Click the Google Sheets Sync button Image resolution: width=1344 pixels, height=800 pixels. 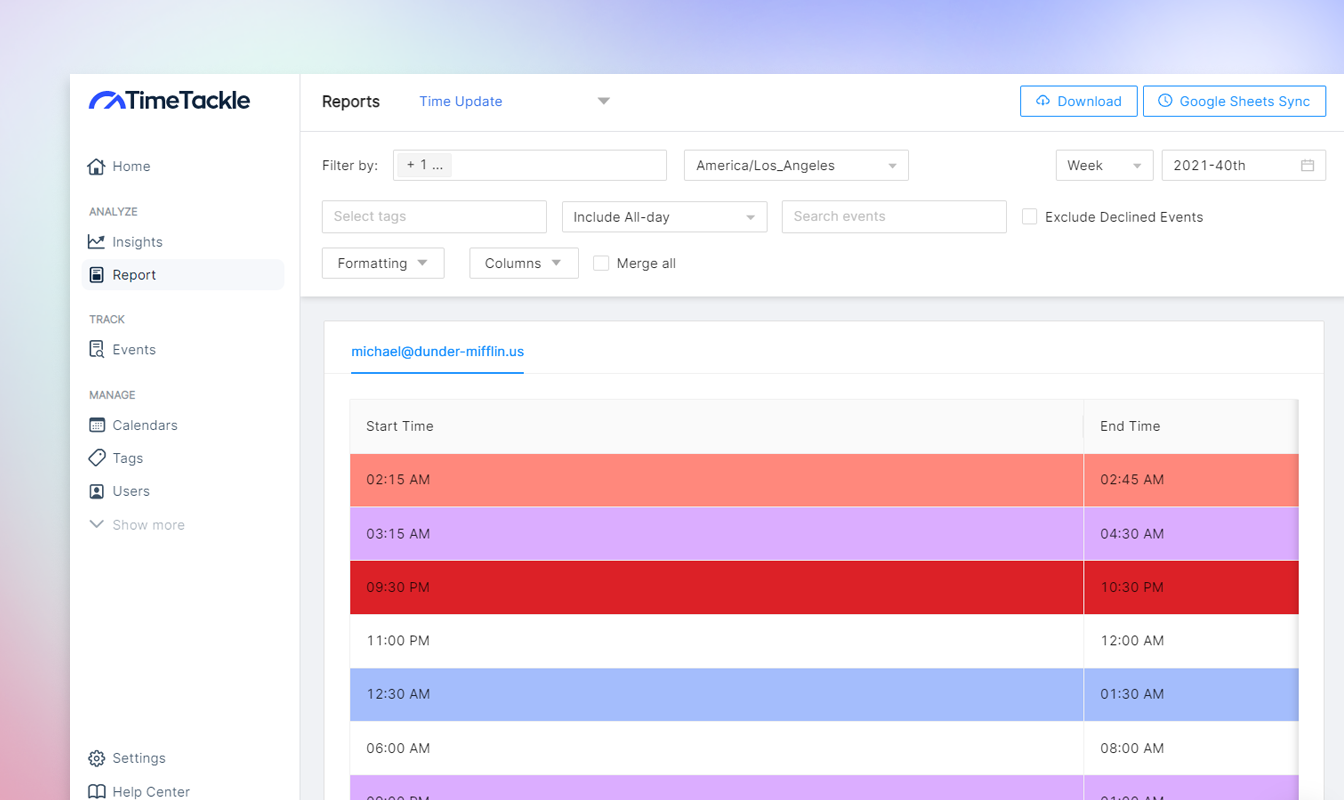click(1234, 101)
